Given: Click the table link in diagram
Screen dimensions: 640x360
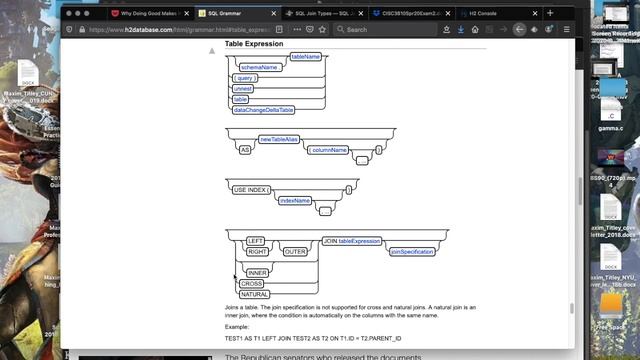Looking at the screenshot, I should 240,99.
